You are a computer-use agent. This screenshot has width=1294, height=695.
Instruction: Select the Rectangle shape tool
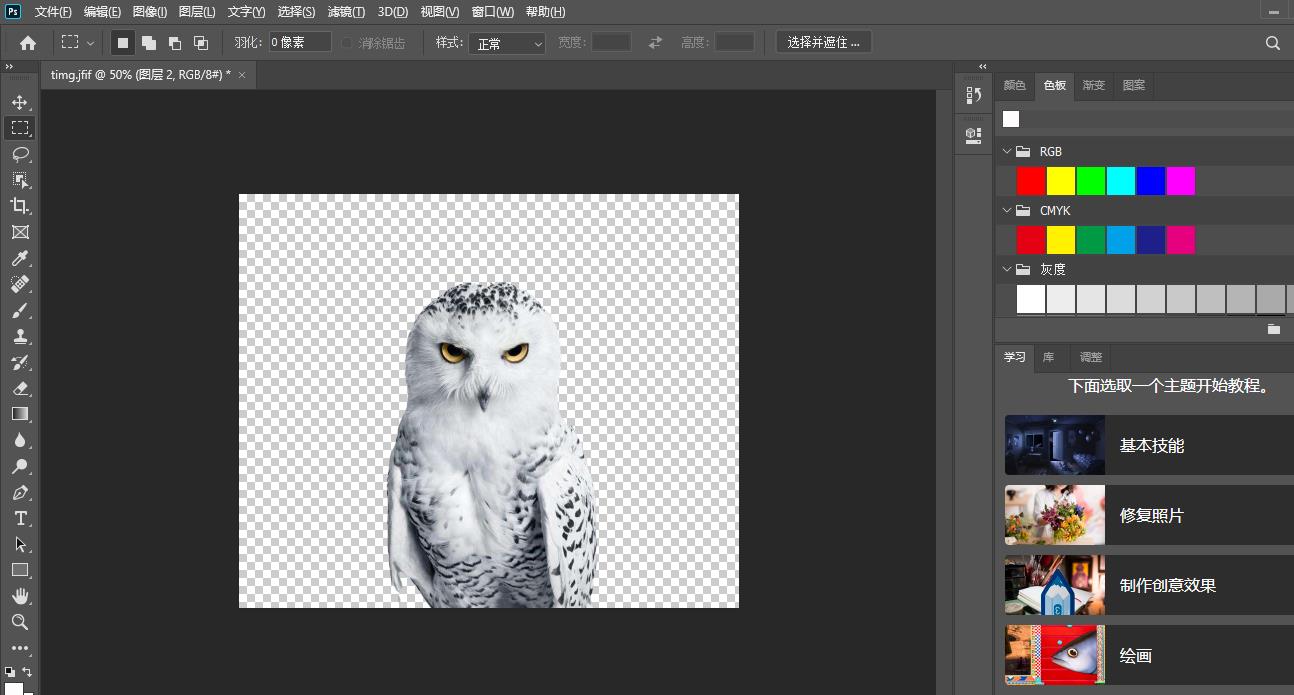point(20,570)
